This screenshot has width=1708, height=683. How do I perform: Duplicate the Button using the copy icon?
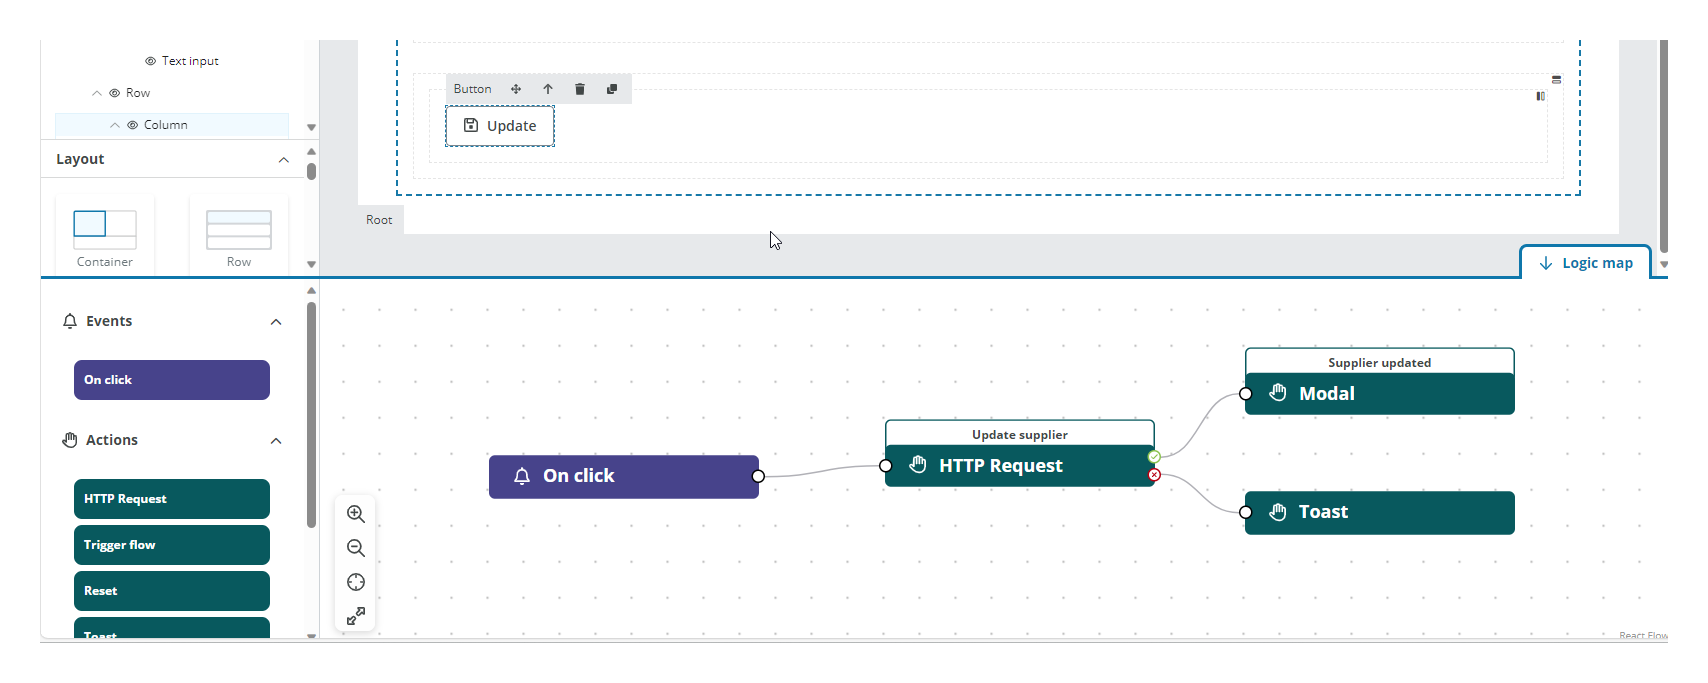point(612,89)
